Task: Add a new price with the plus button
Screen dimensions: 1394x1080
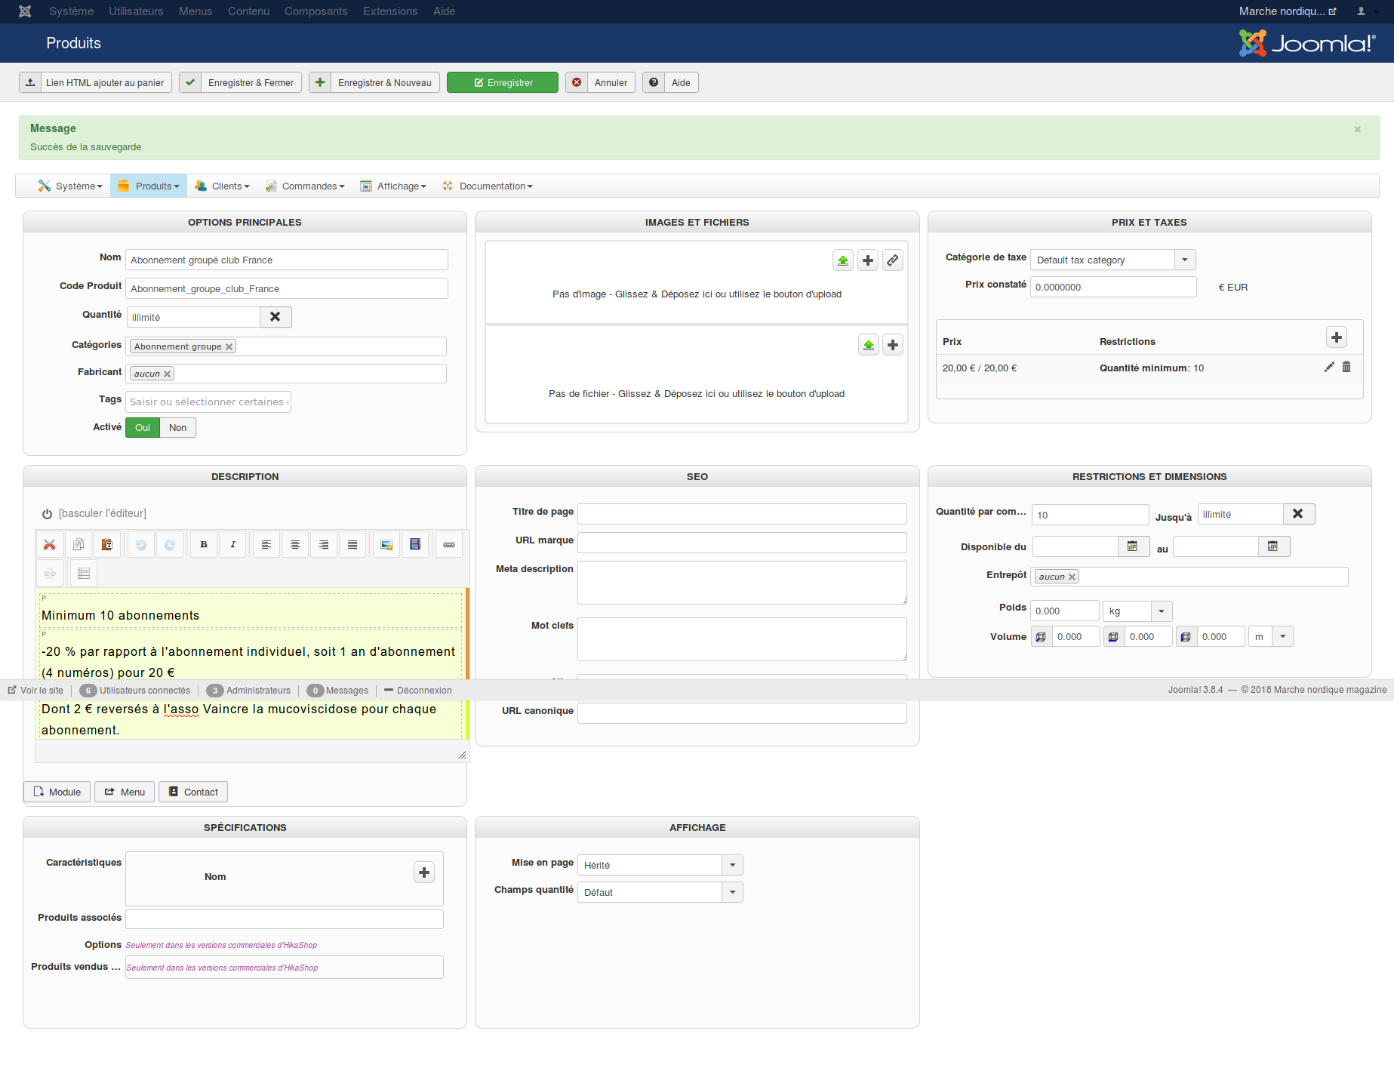Action: [1336, 338]
